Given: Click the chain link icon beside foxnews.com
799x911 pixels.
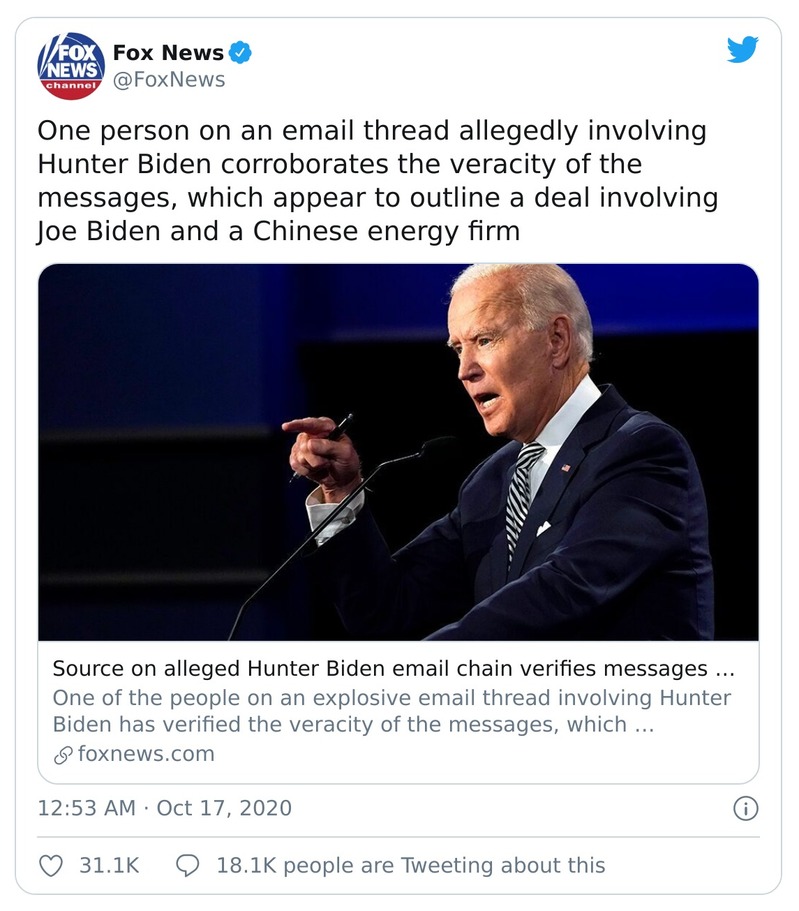Looking at the screenshot, I should point(62,754).
